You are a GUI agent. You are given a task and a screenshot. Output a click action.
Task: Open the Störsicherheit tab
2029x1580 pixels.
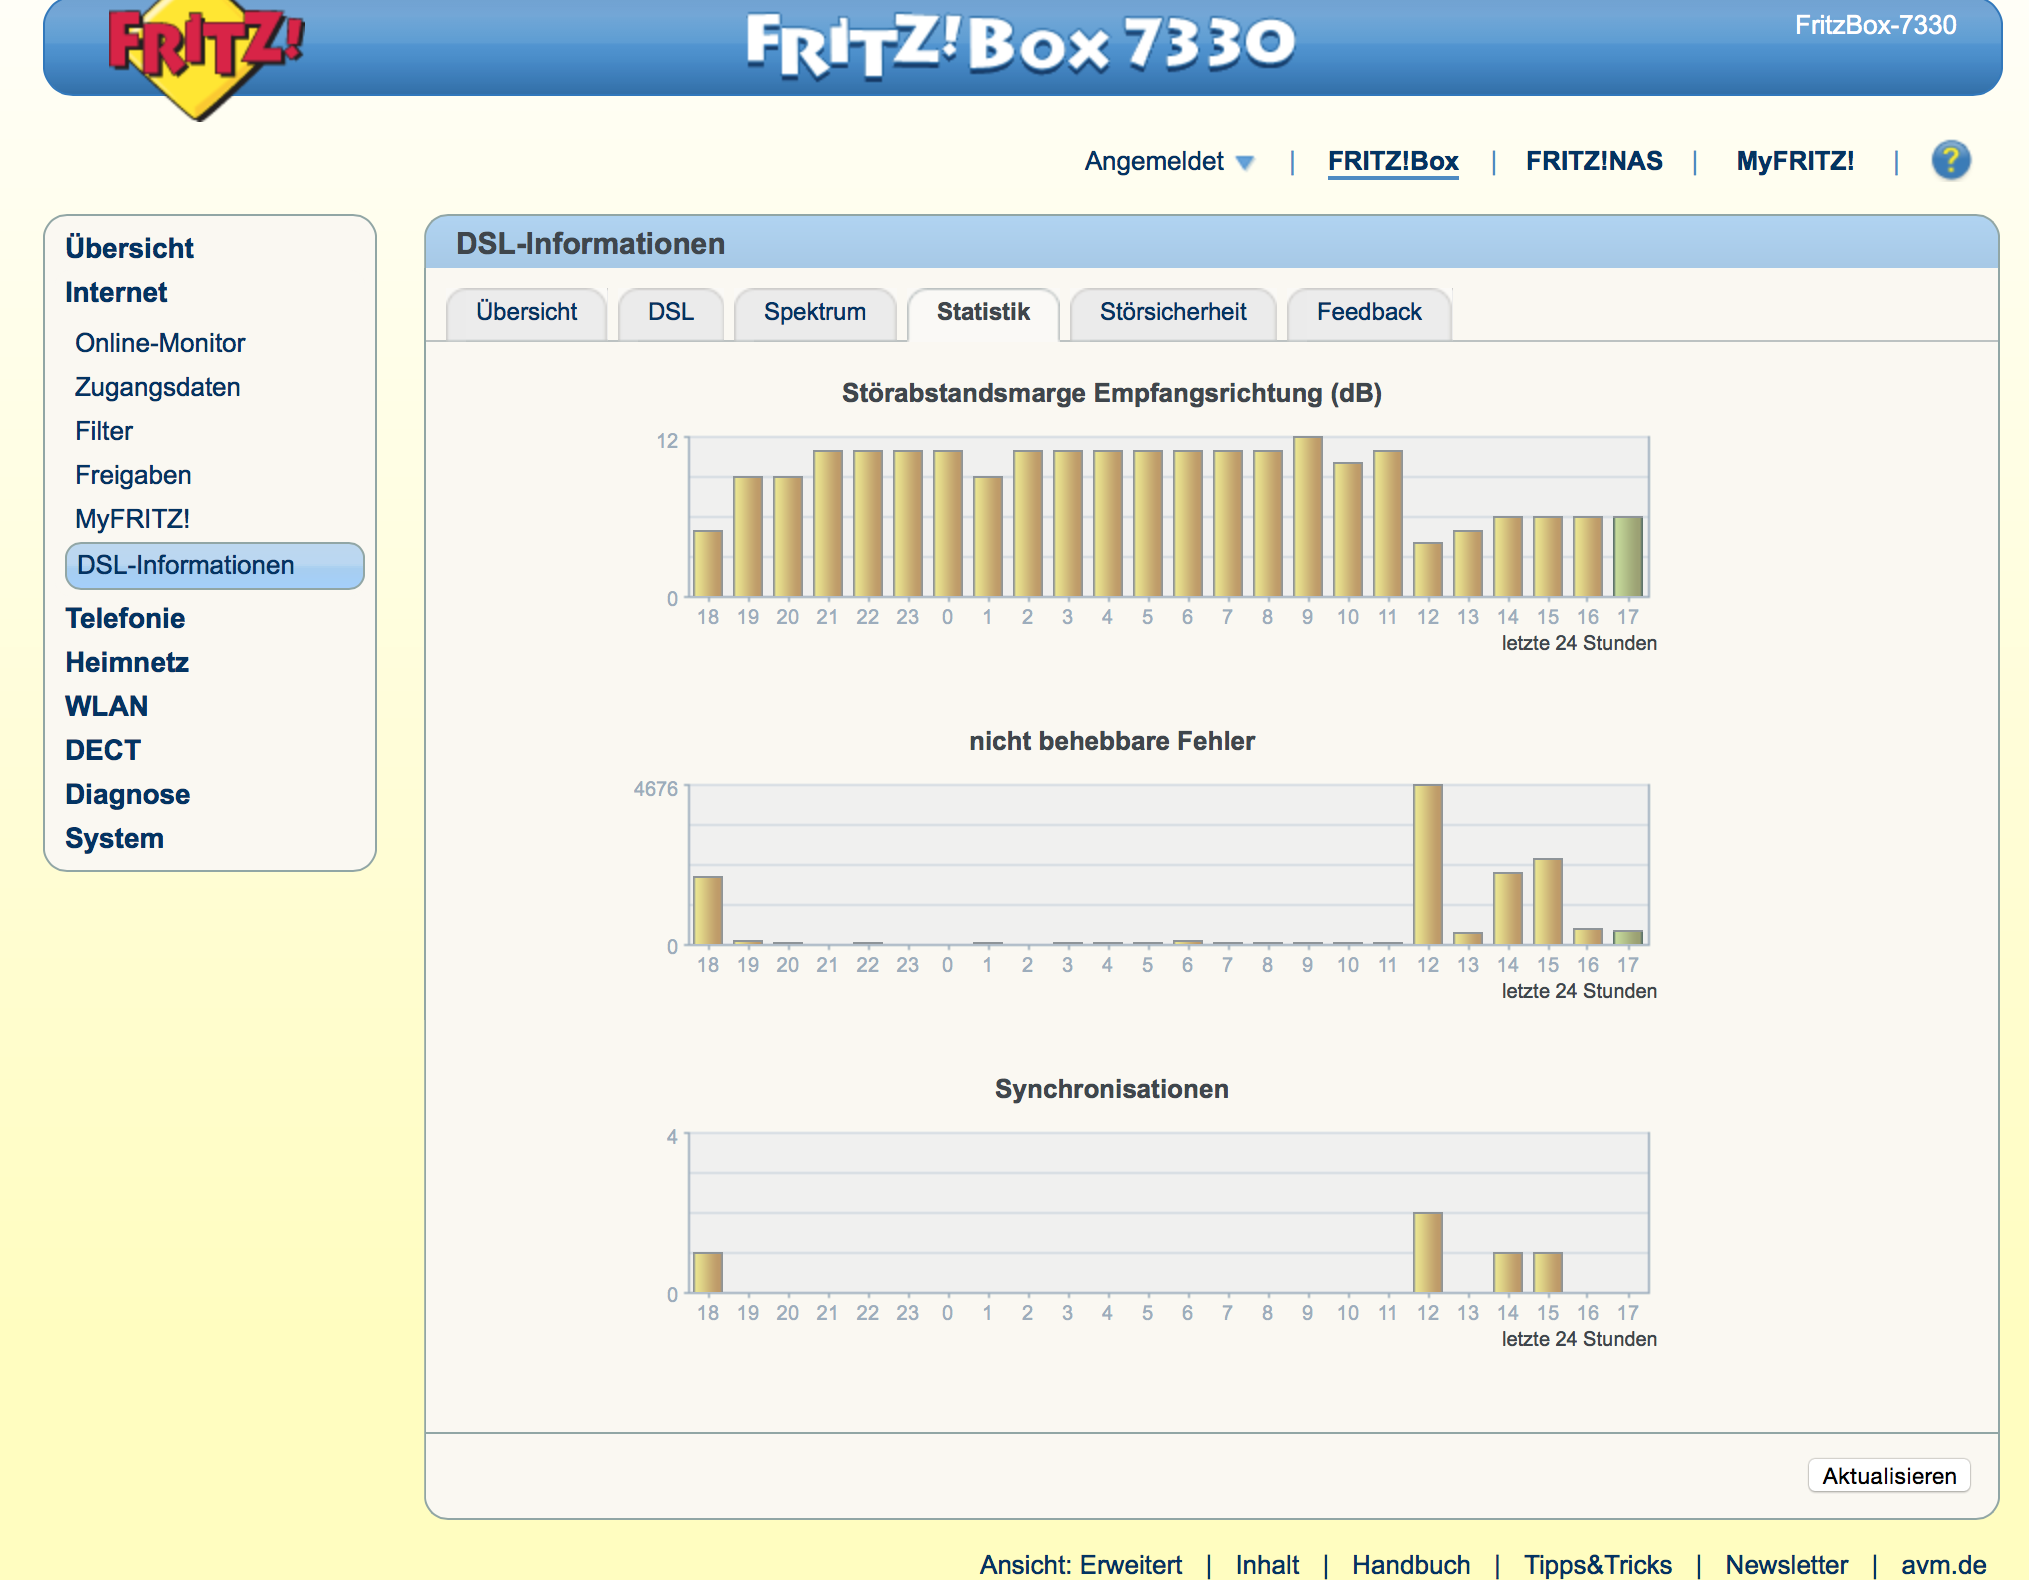coord(1172,312)
